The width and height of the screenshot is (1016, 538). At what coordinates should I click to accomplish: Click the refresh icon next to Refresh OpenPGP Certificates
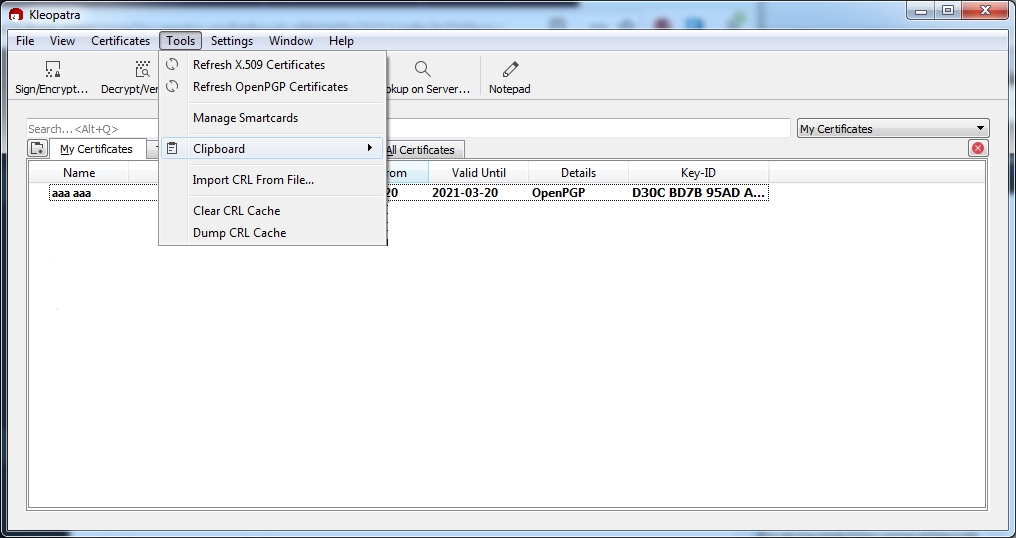(x=172, y=86)
